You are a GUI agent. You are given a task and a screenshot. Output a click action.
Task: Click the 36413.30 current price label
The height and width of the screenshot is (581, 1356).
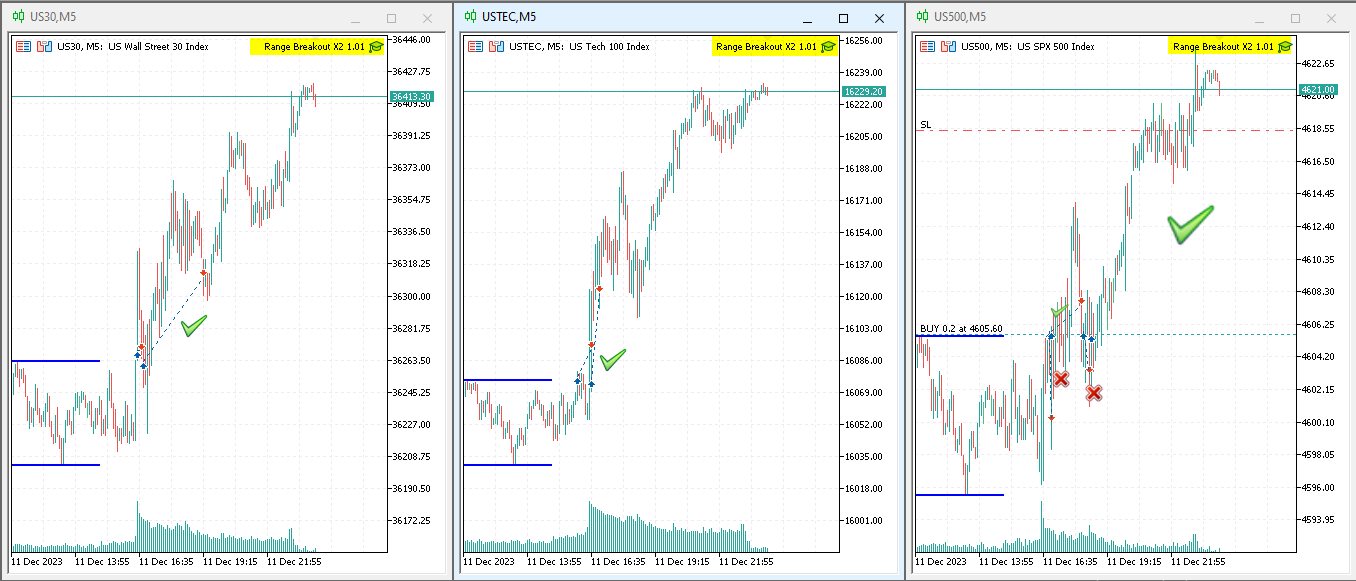point(412,97)
